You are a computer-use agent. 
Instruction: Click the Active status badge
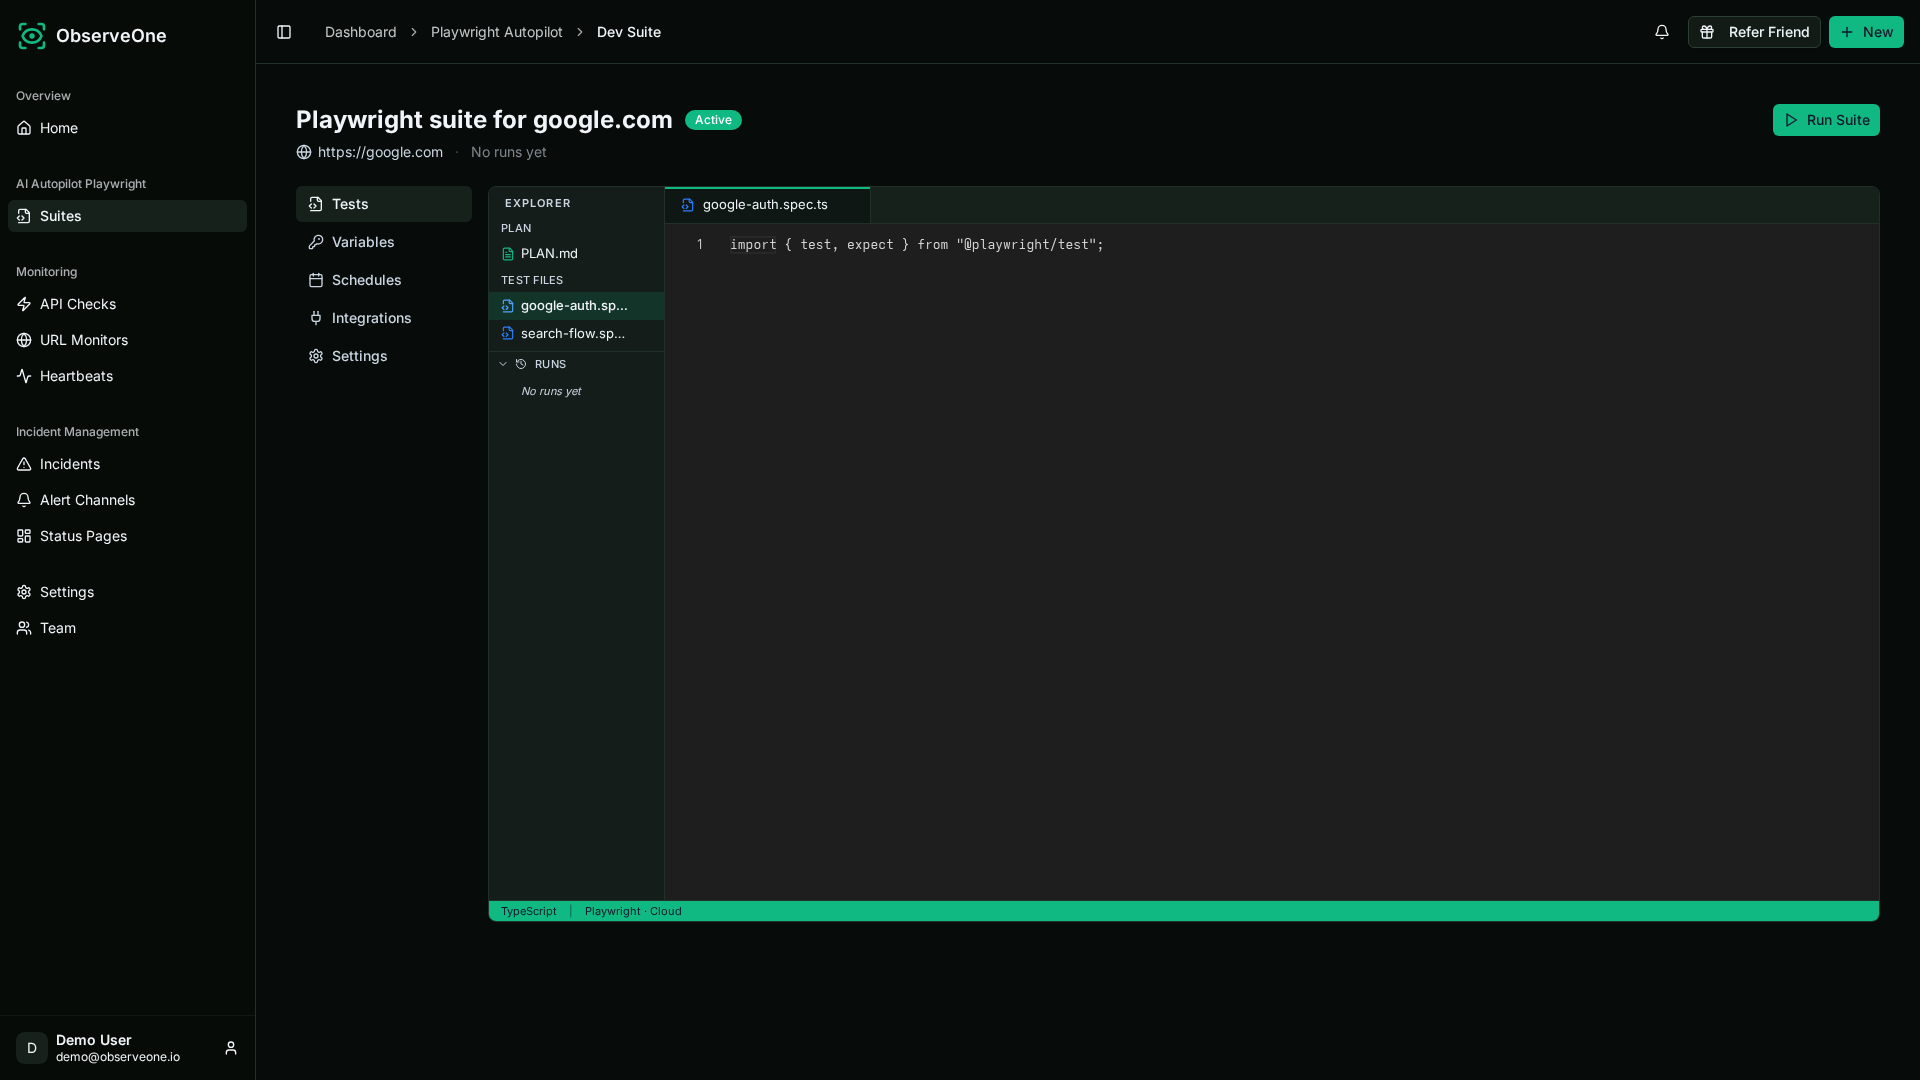[x=713, y=120]
